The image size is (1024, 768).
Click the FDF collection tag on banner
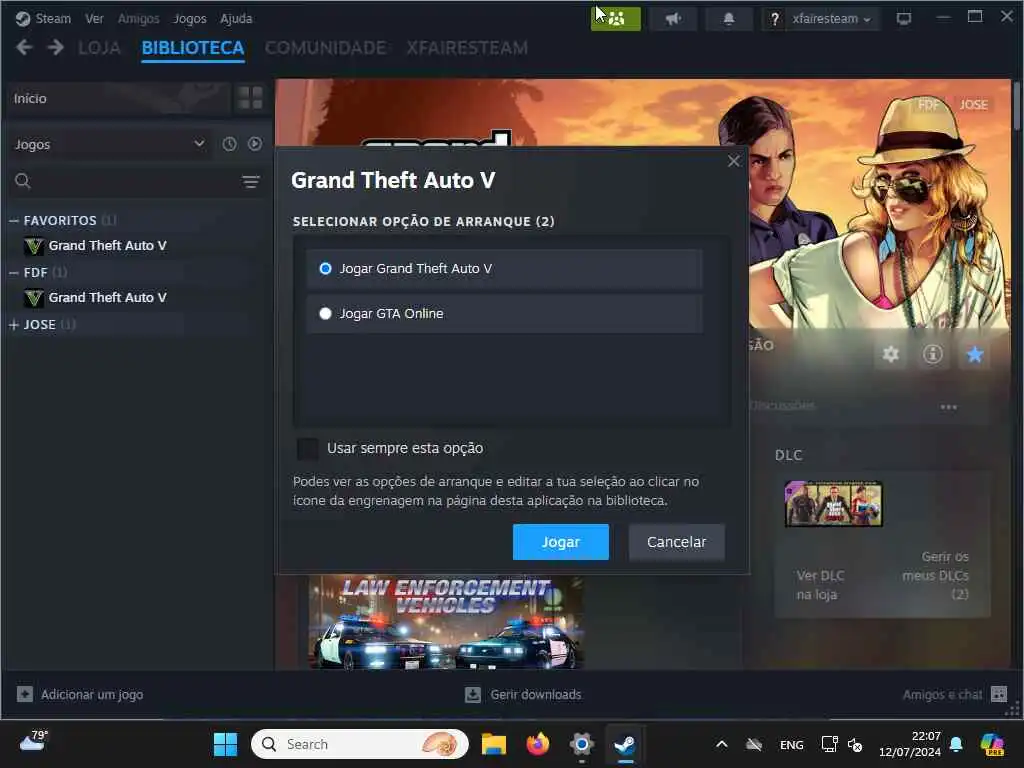click(928, 104)
